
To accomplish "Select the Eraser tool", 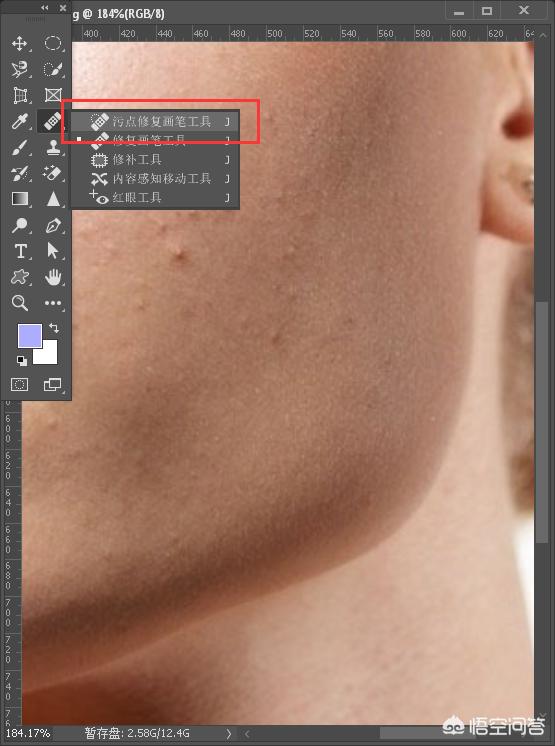I will pyautogui.click(x=53, y=173).
